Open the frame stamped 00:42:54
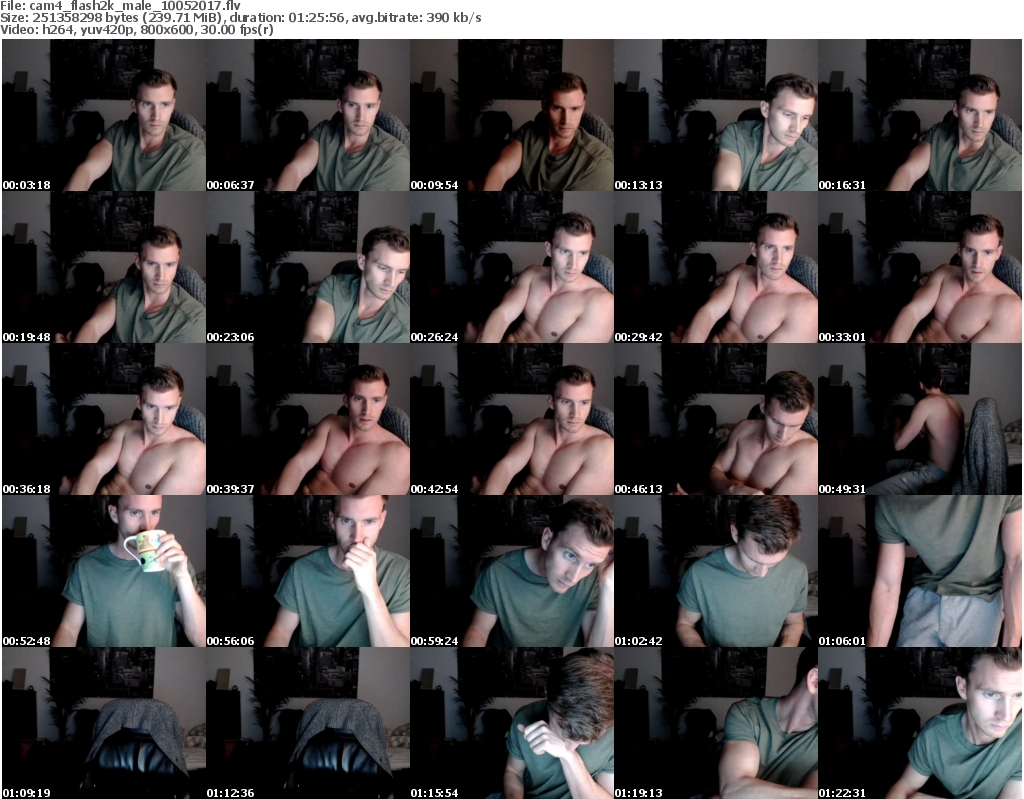 coord(512,419)
